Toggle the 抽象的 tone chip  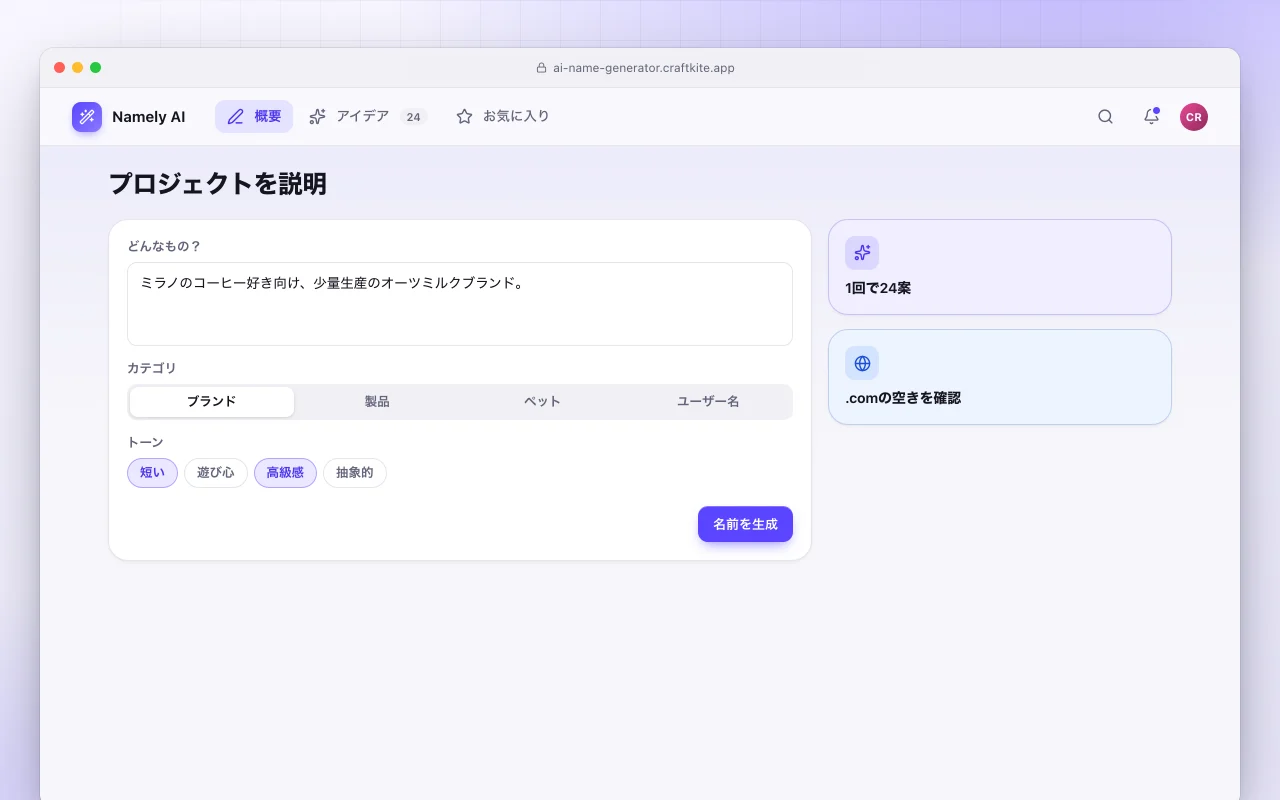coord(355,473)
